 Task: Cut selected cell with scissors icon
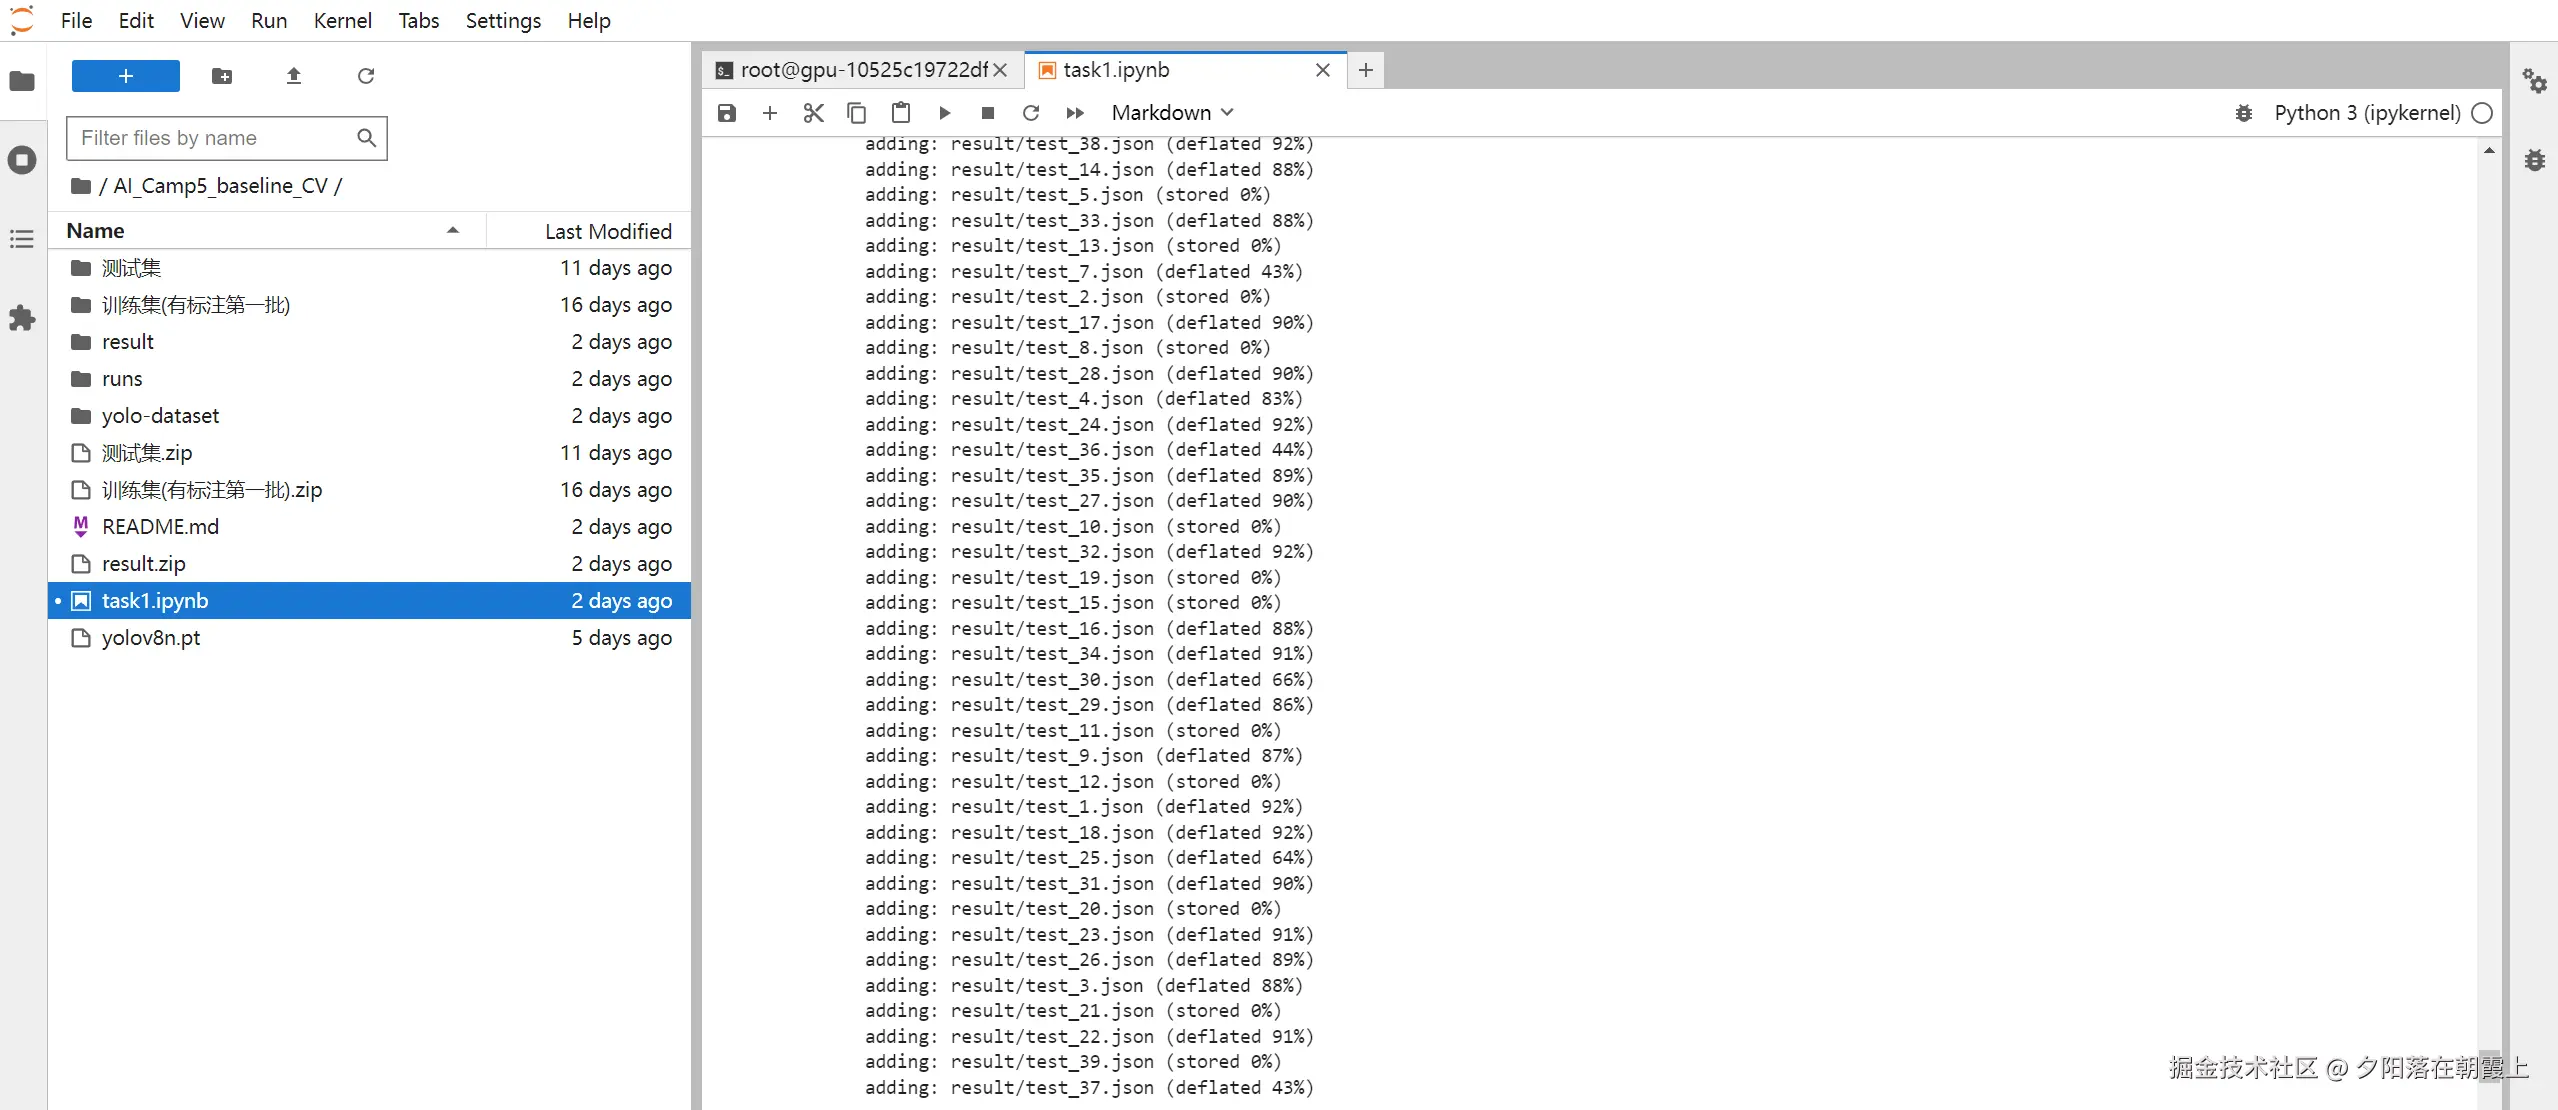[x=813, y=113]
